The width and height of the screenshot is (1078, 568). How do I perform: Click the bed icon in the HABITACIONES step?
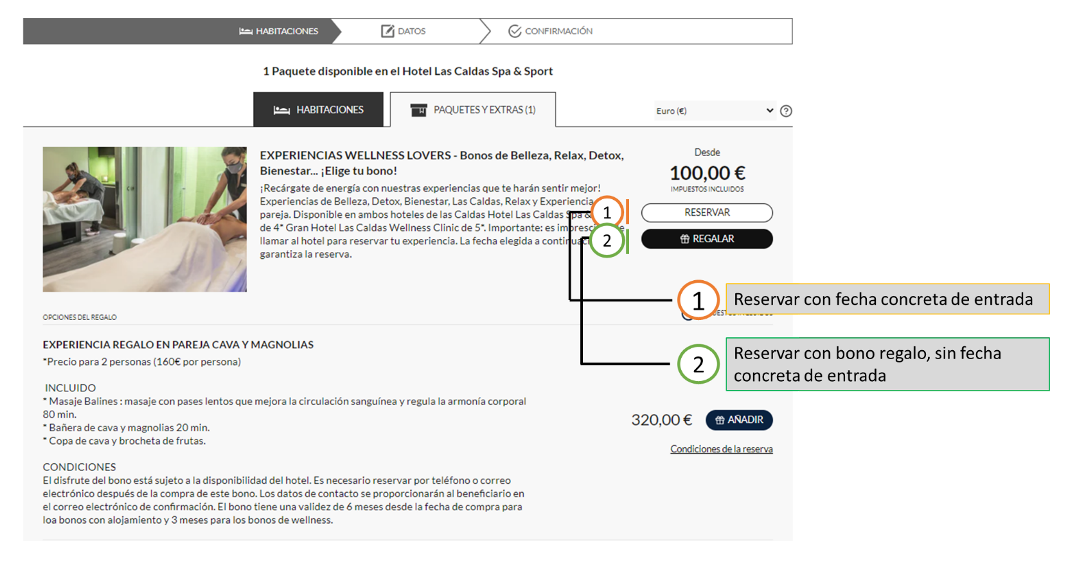(x=246, y=31)
